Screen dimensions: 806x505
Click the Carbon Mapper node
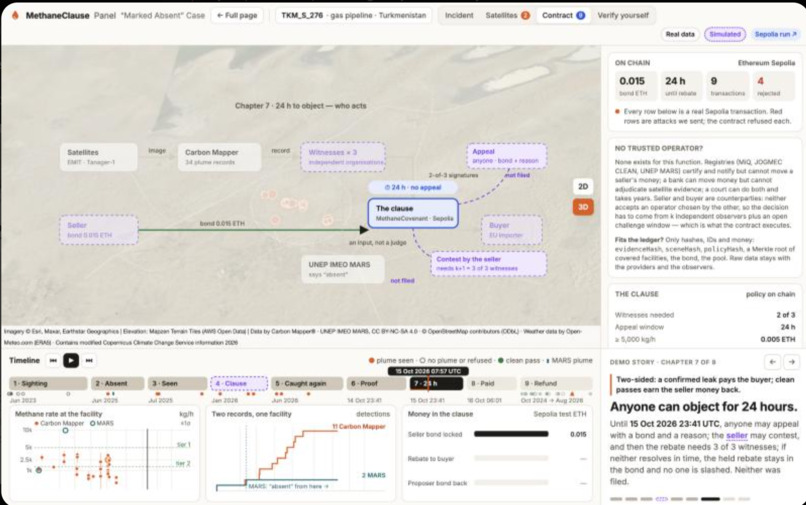point(219,157)
